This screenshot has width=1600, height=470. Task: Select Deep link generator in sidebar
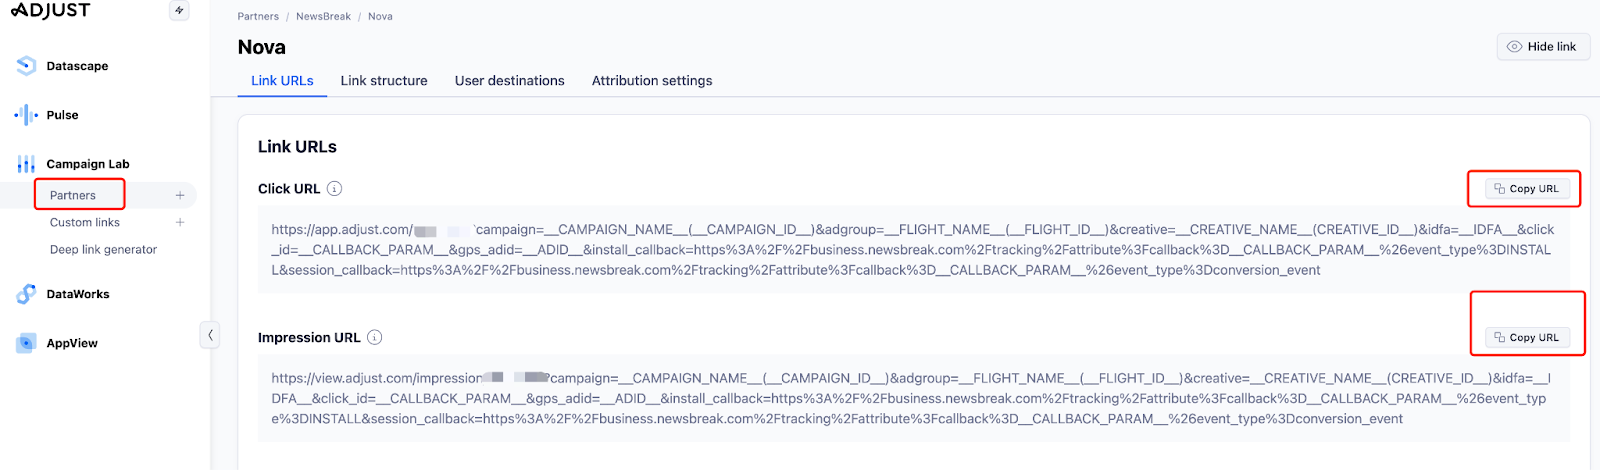(x=103, y=250)
